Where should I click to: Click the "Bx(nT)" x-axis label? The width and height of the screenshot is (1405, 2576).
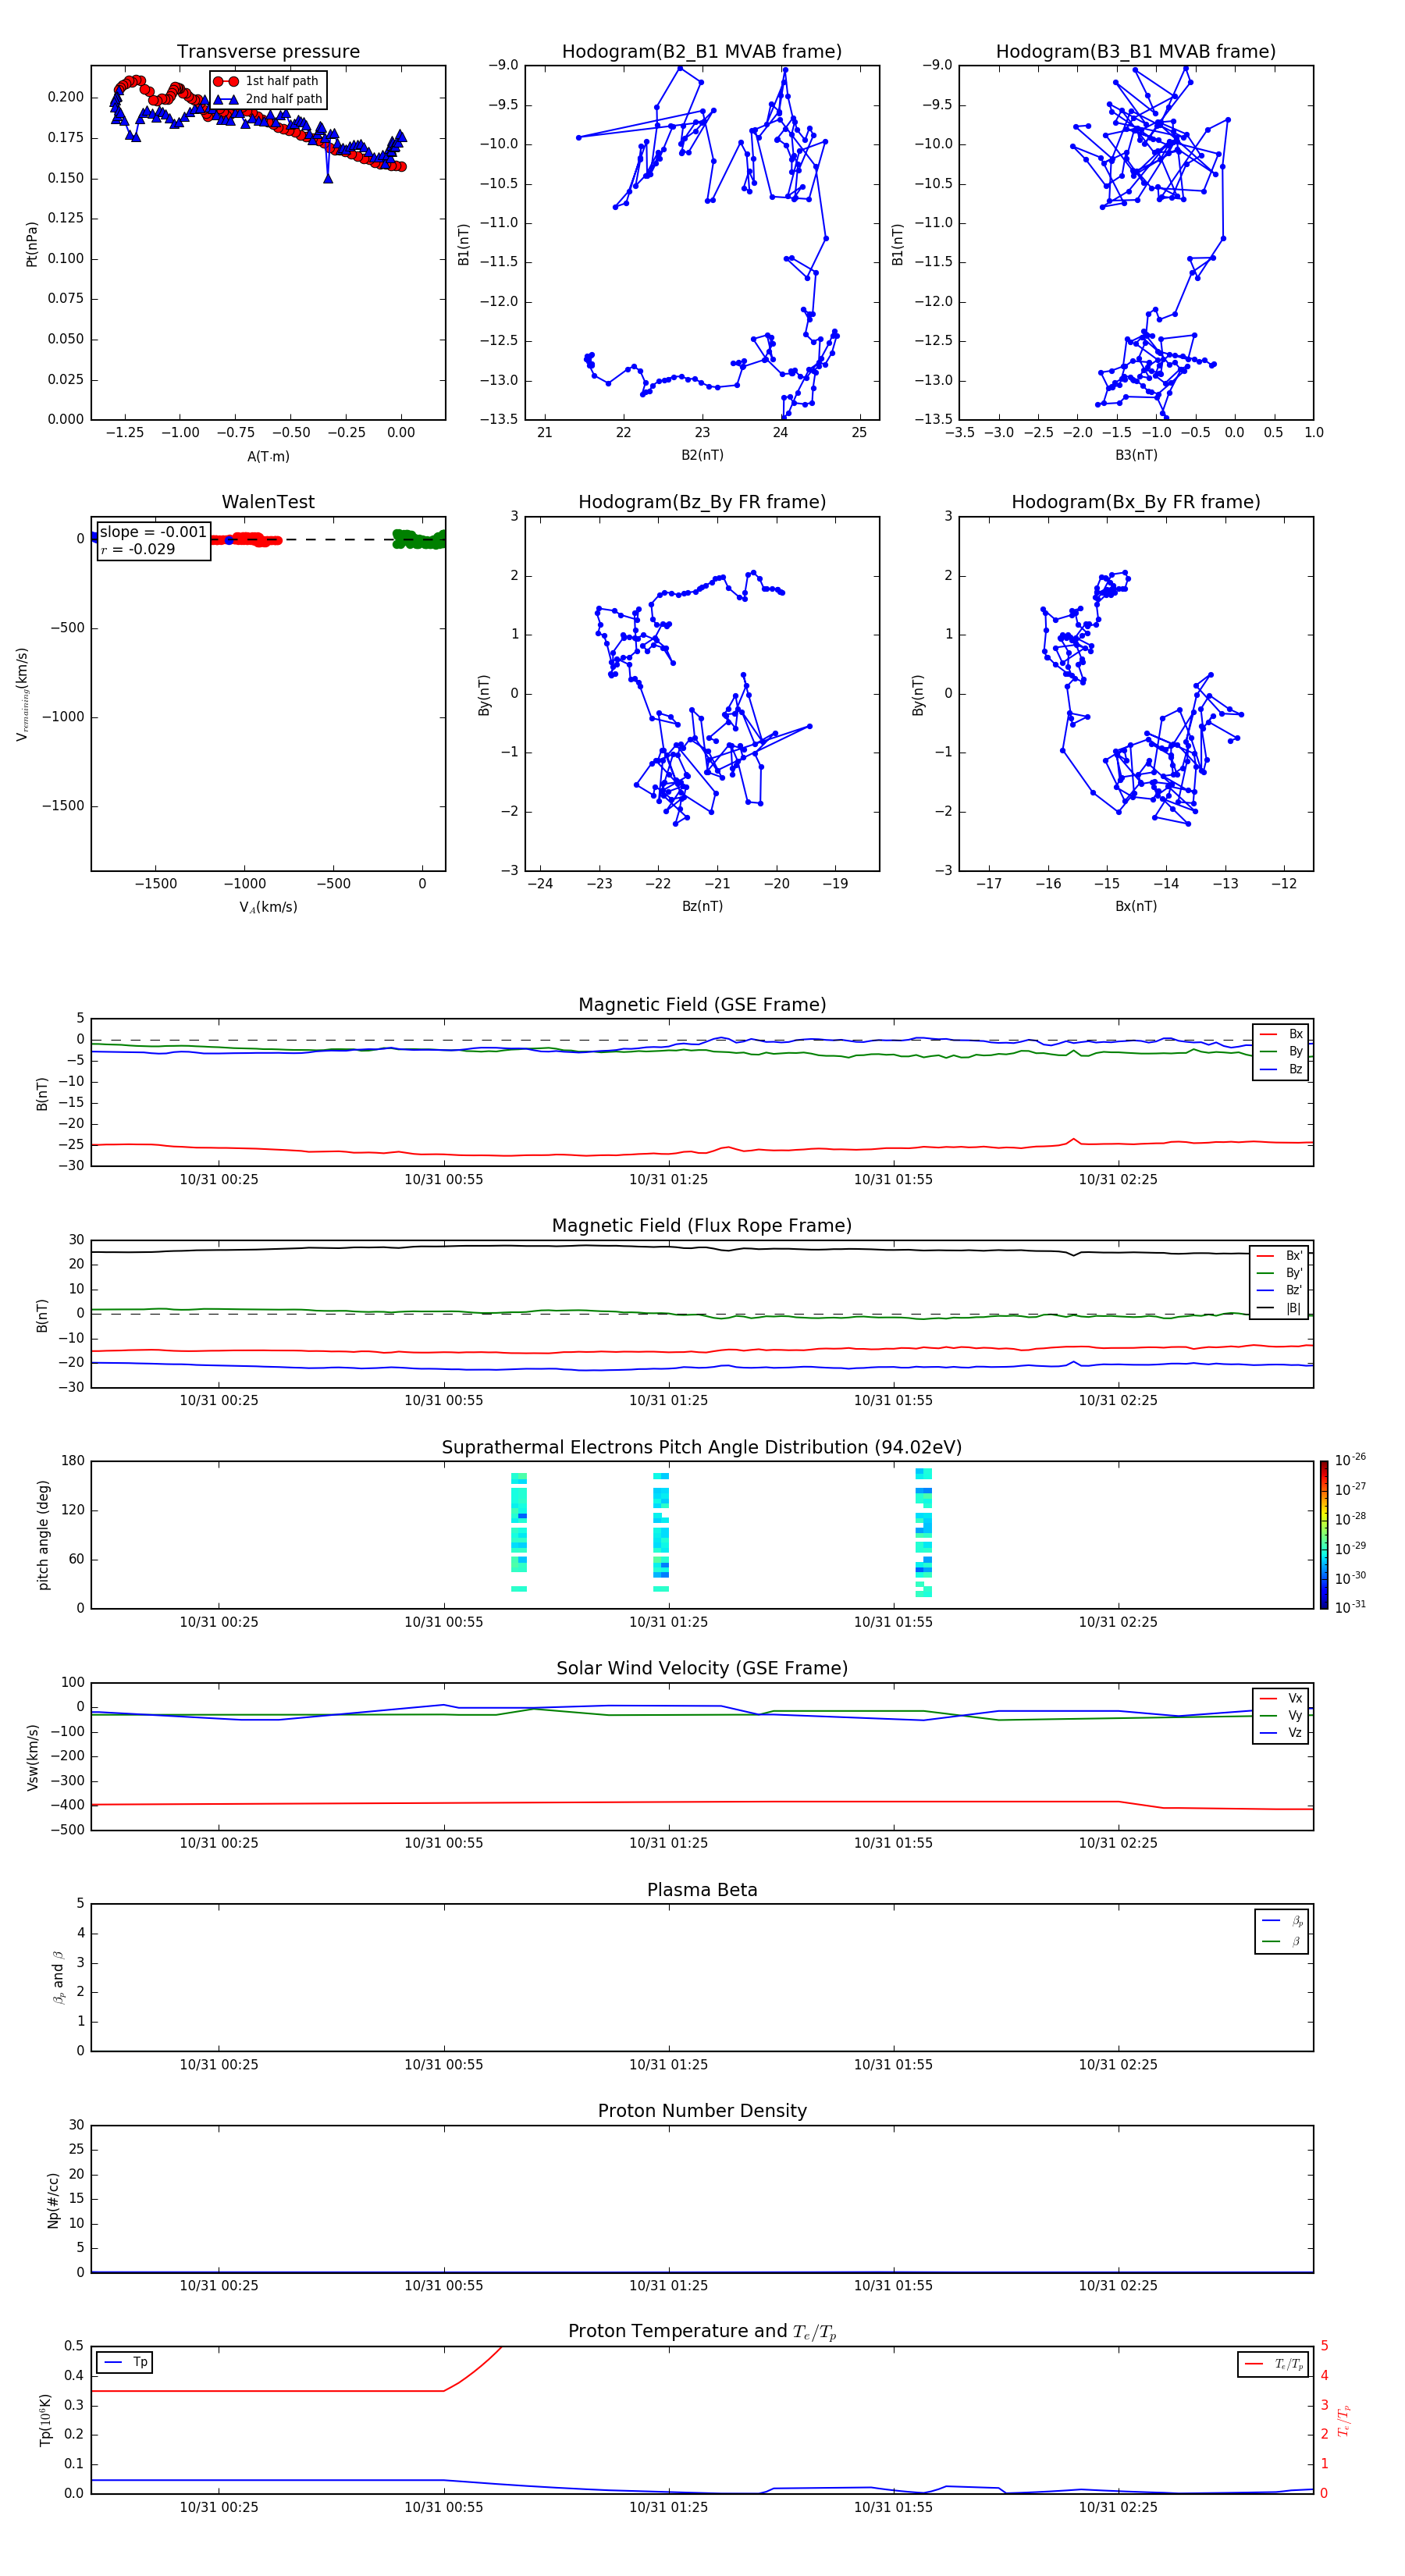(1136, 906)
